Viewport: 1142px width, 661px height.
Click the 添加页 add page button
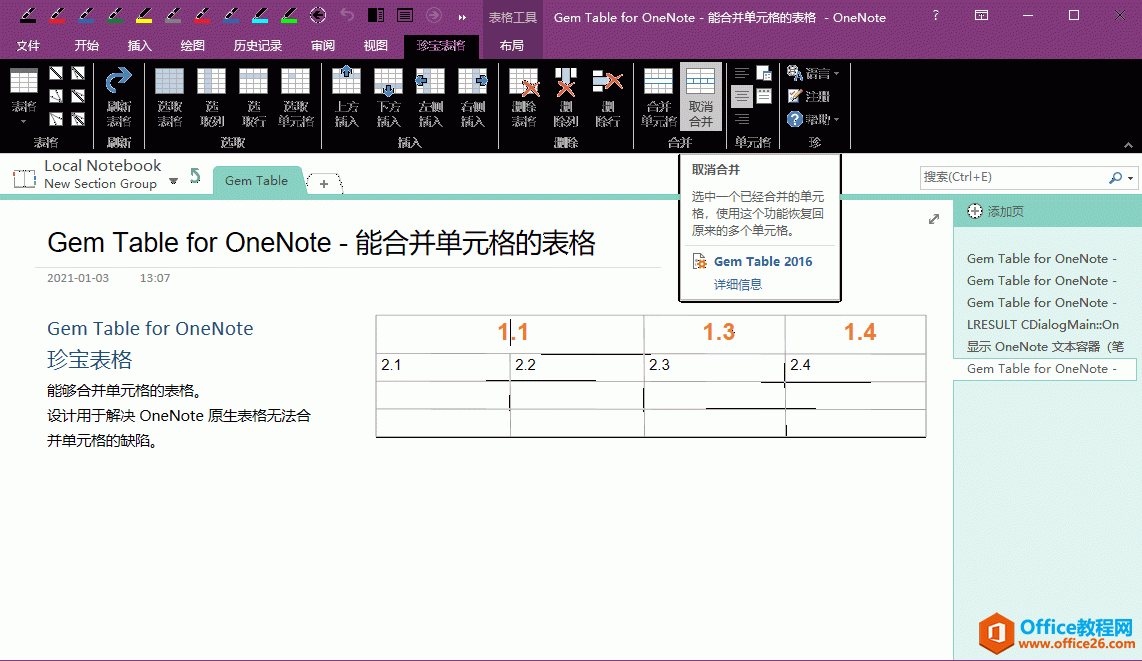click(1005, 212)
